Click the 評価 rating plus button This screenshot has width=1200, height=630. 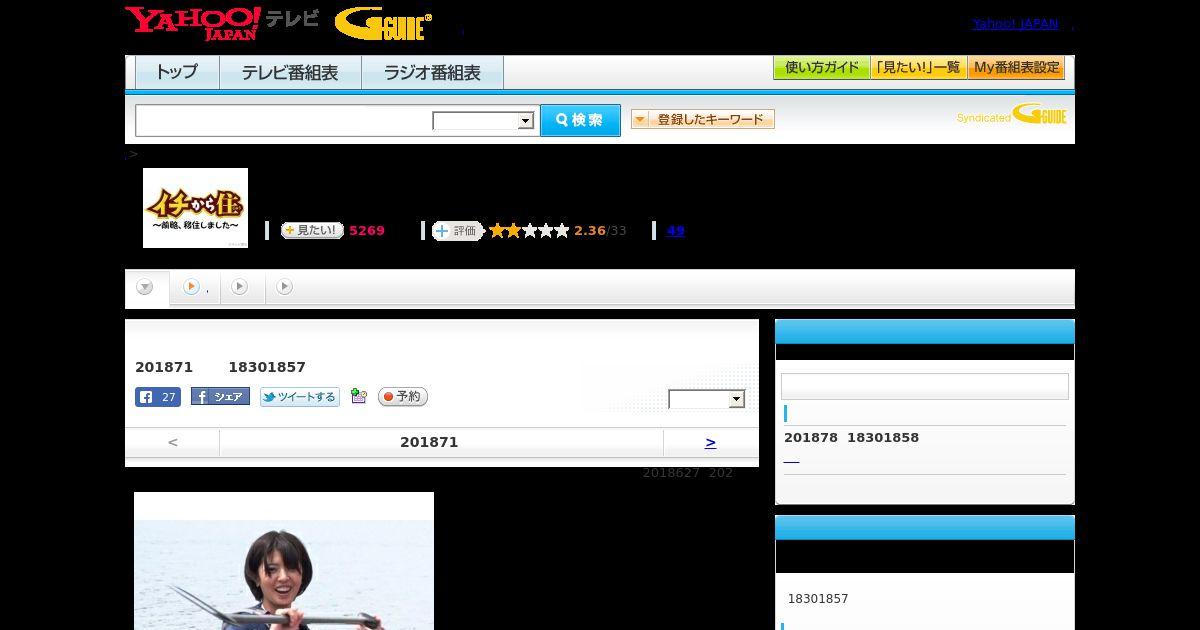click(457, 230)
